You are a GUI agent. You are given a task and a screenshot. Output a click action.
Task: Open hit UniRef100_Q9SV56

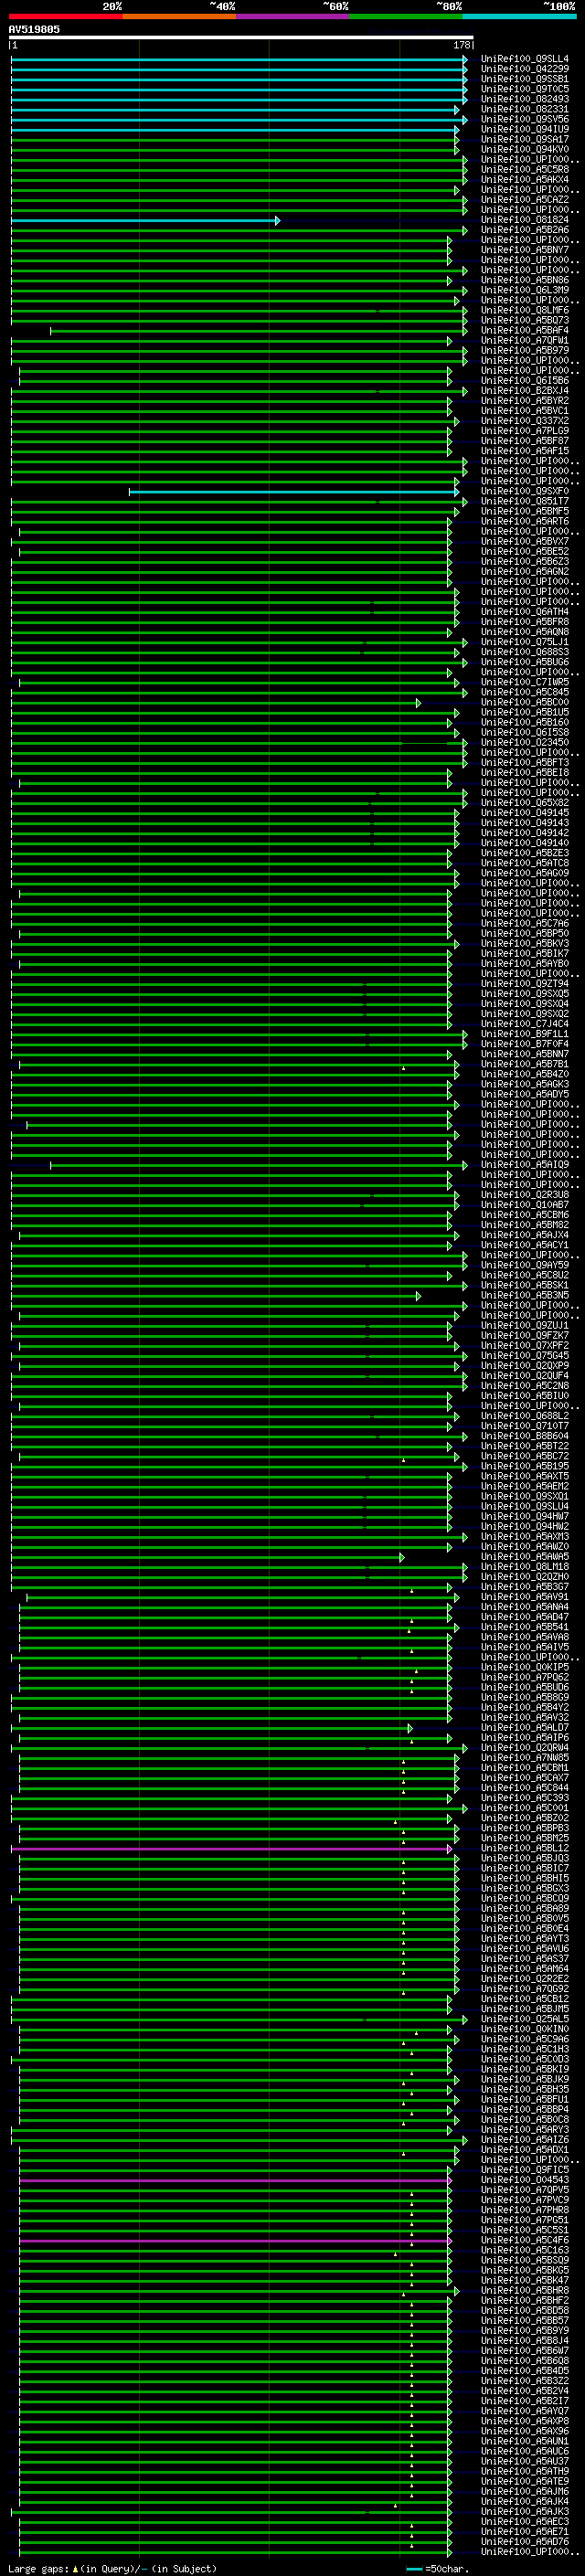[x=525, y=119]
